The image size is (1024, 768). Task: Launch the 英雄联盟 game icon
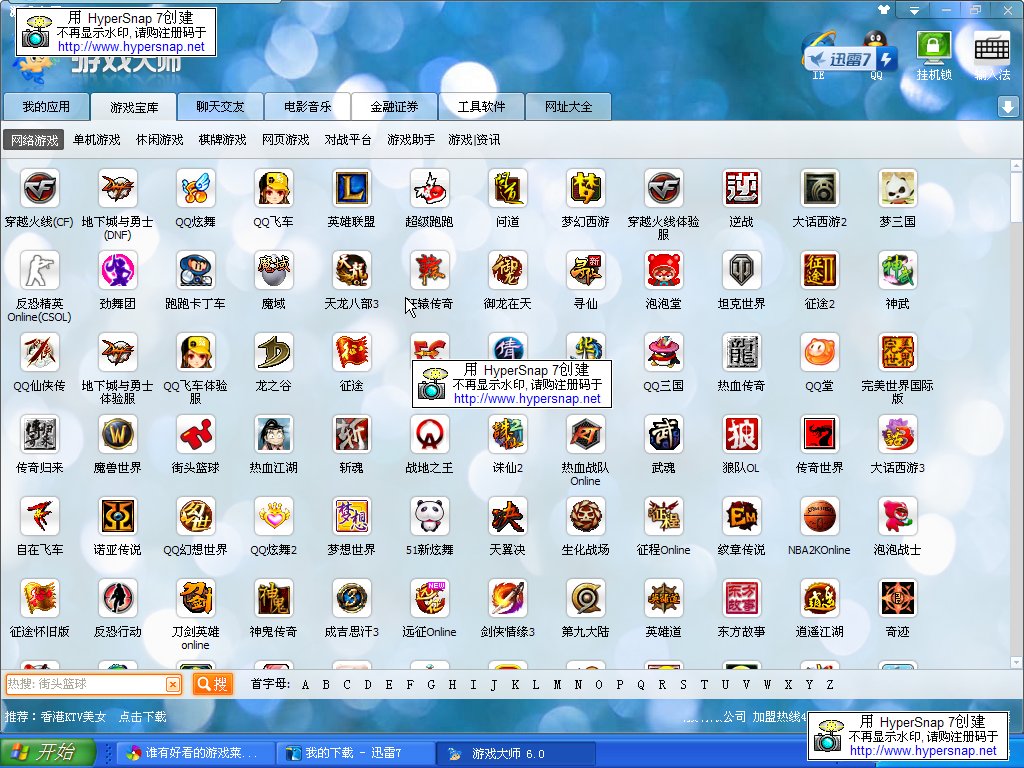(351, 188)
